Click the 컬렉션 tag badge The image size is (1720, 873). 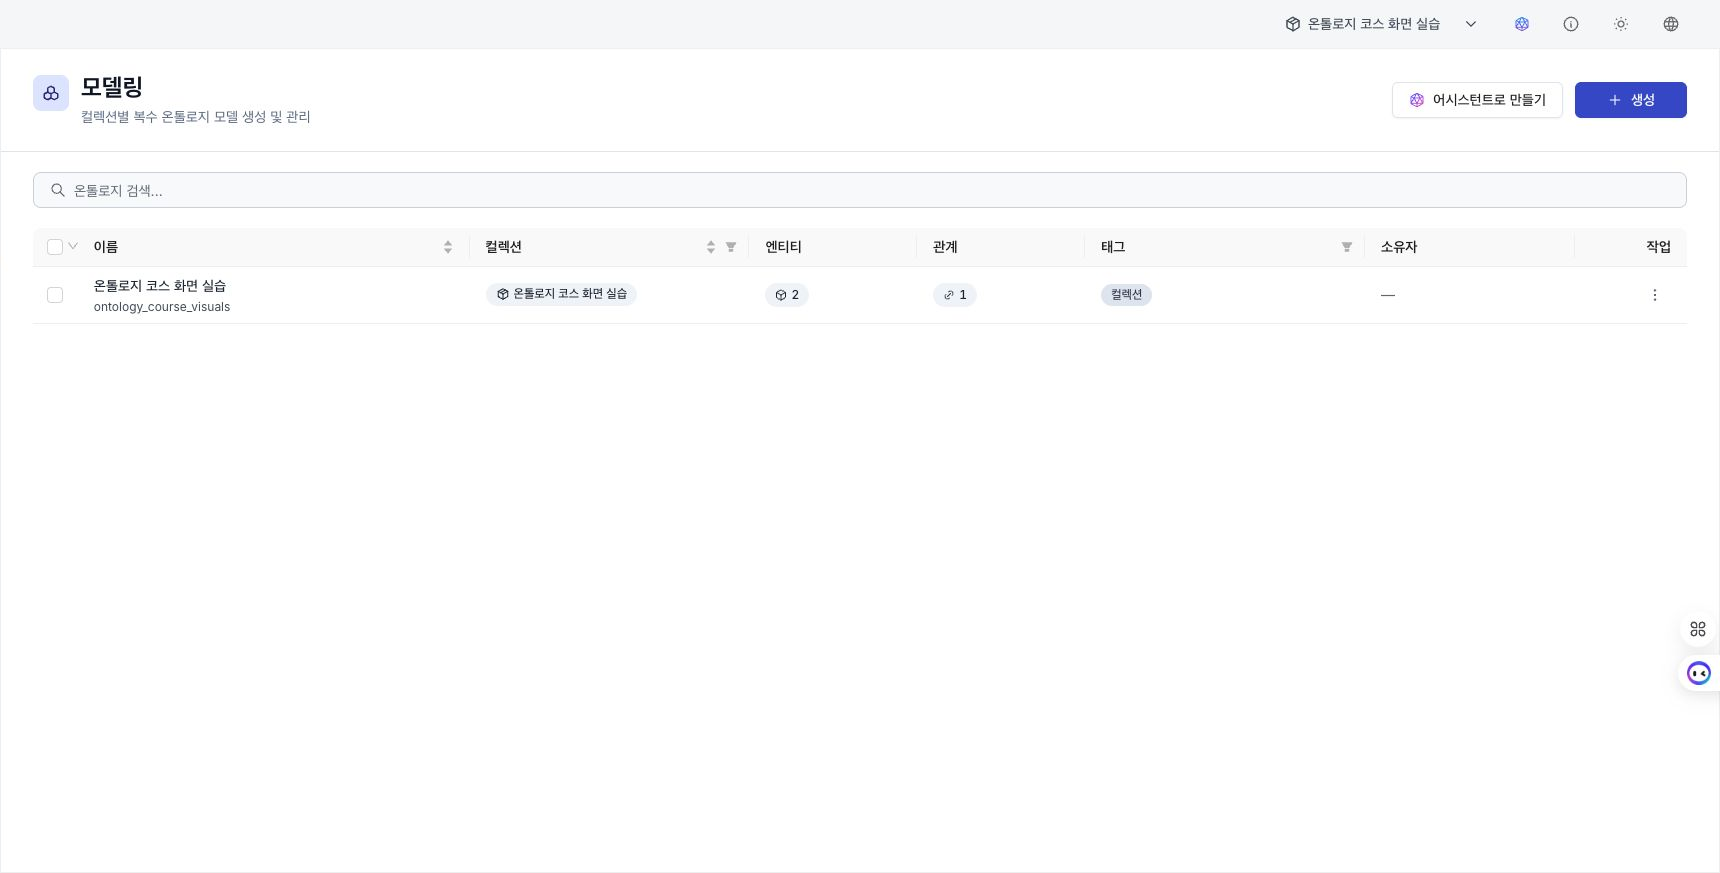1126,295
